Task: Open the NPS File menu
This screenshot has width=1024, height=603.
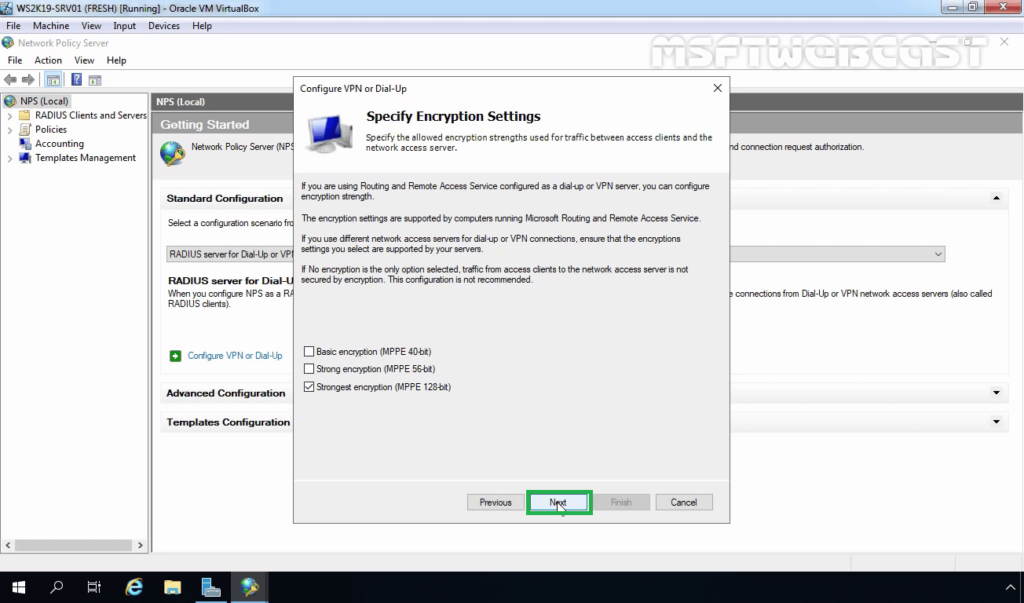Action: point(14,60)
